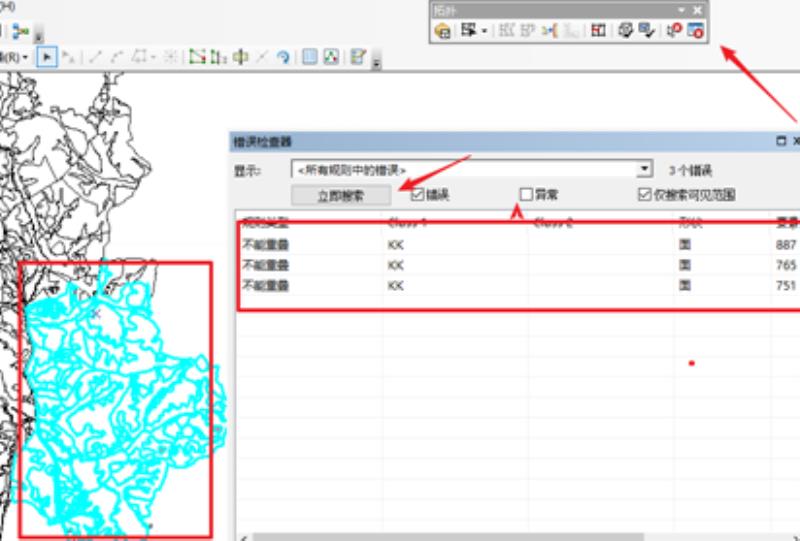The image size is (800, 541).
Task: Maximize the Error Inspector window
Action: click(781, 141)
